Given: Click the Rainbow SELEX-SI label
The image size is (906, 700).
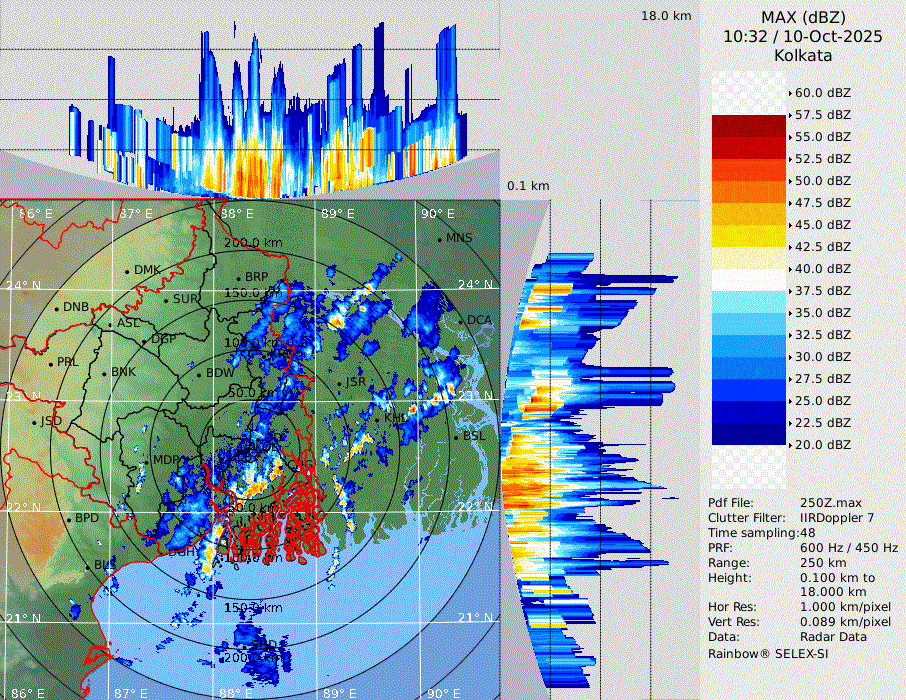Looking at the screenshot, I should pyautogui.click(x=768, y=653).
